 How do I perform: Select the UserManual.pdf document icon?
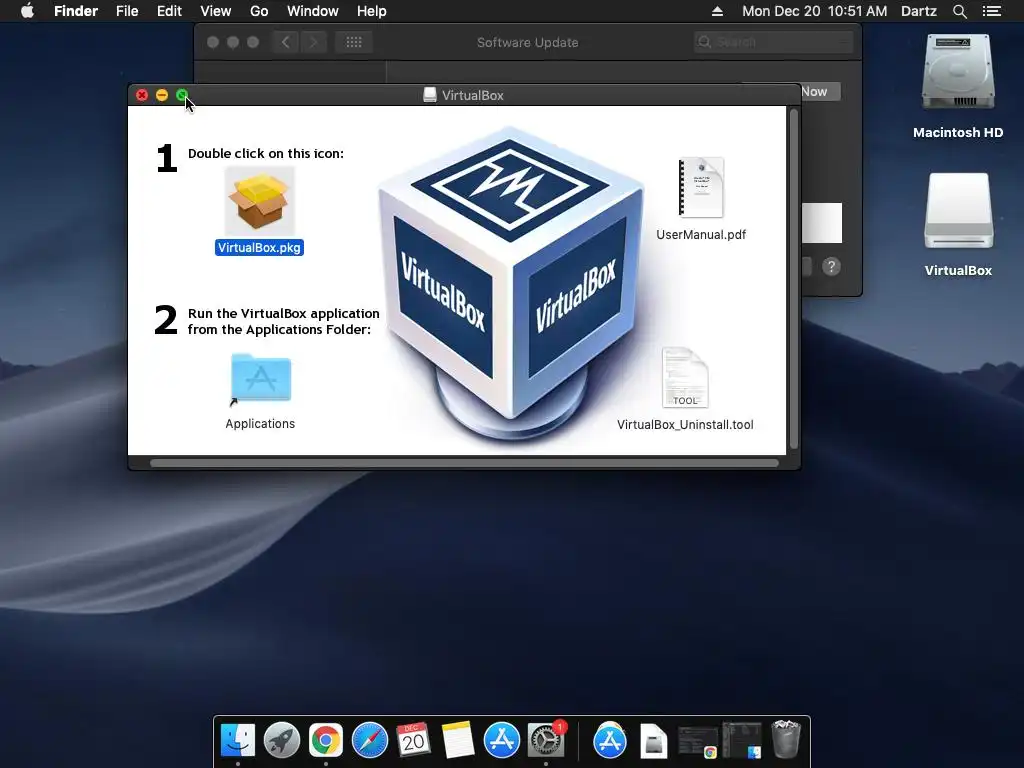click(701, 187)
